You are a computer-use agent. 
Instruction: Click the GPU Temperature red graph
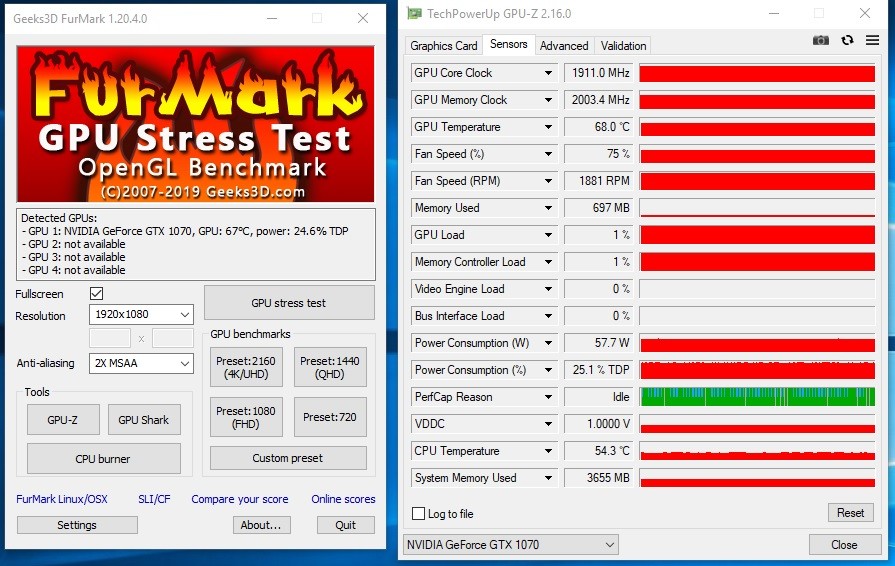tap(757, 127)
